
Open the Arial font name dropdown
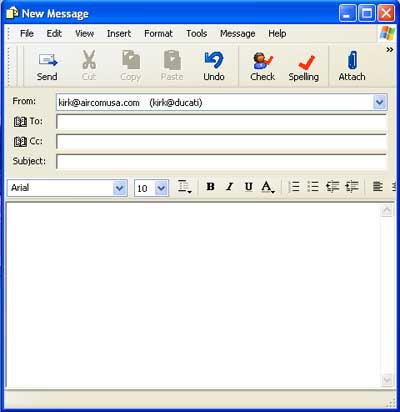pyautogui.click(x=120, y=188)
